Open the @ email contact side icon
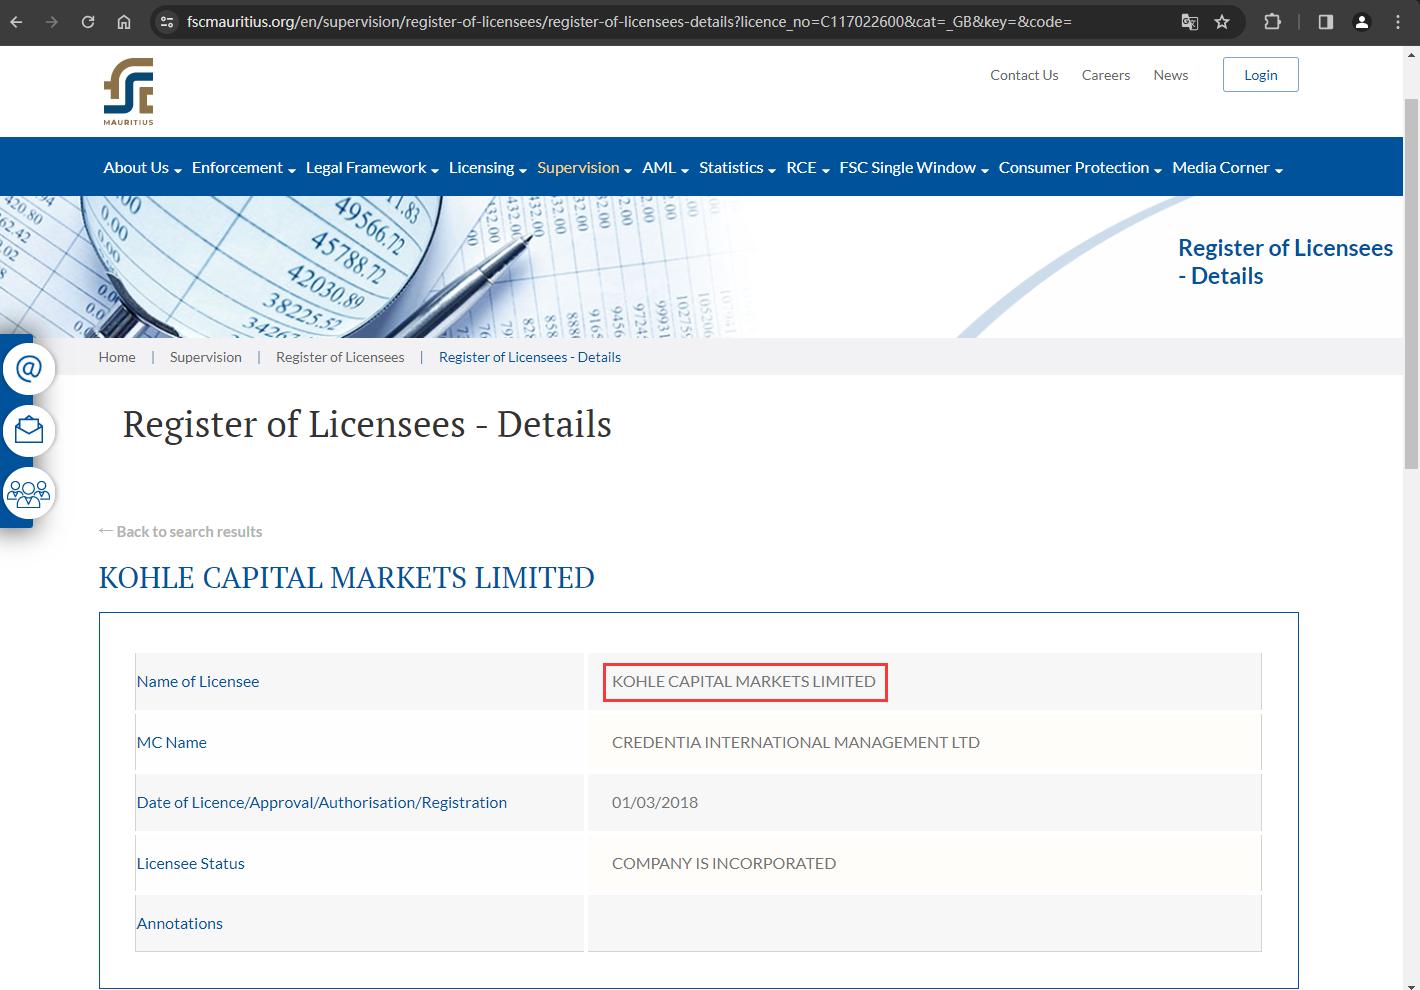The image size is (1420, 990). point(29,369)
